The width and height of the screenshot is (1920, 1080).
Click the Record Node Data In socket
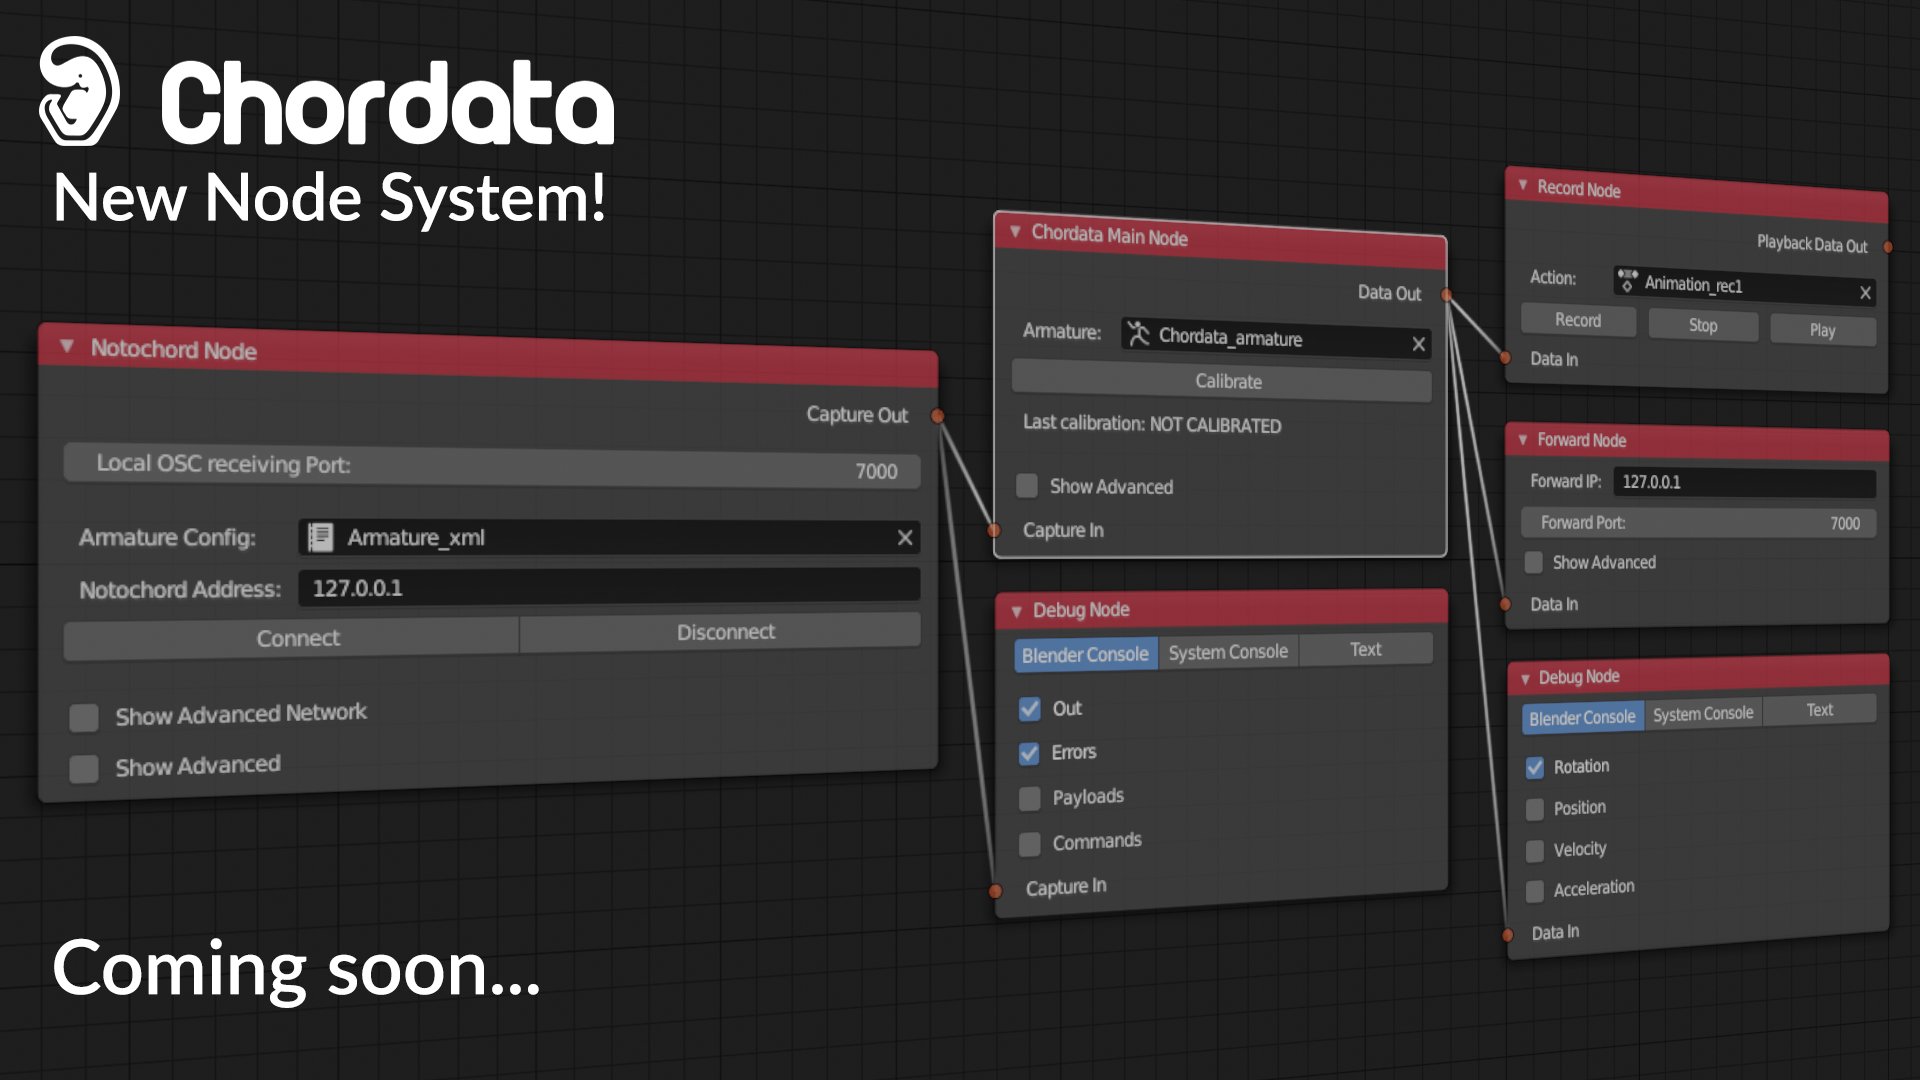(1506, 358)
